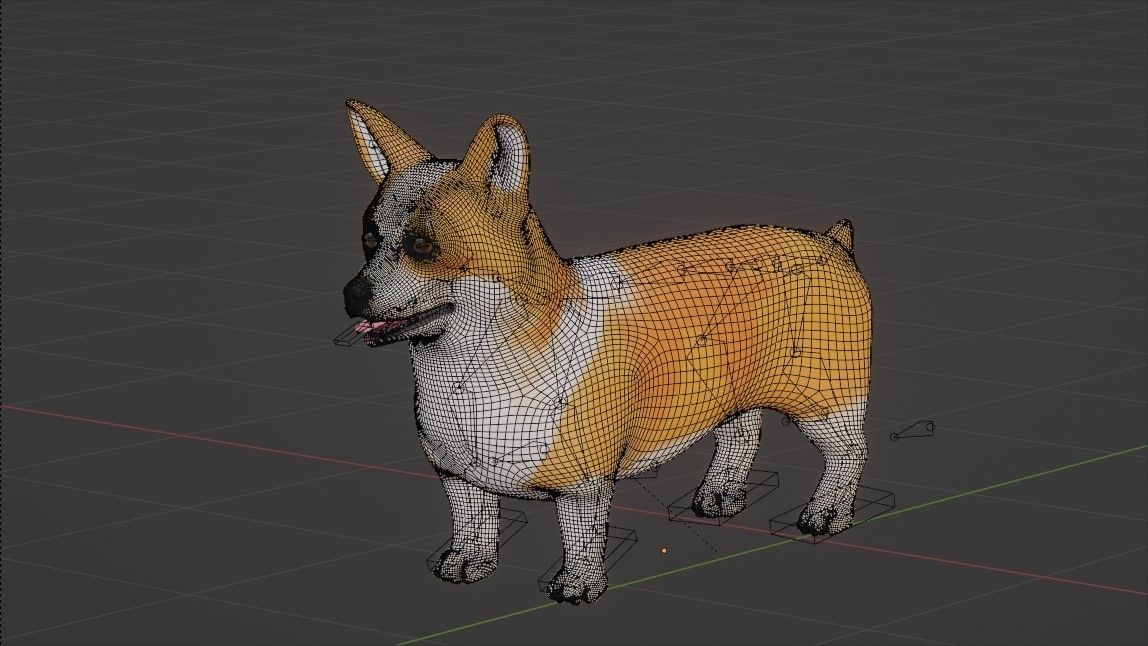Viewport: 1148px width, 646px height.
Task: Select the orange origin point dot
Action: pos(662,548)
